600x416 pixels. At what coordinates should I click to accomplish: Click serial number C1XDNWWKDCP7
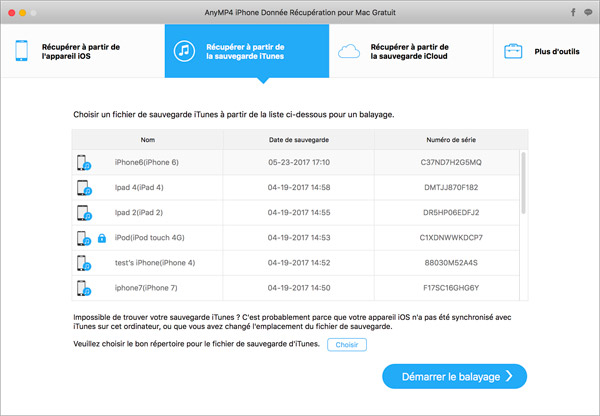click(x=451, y=238)
